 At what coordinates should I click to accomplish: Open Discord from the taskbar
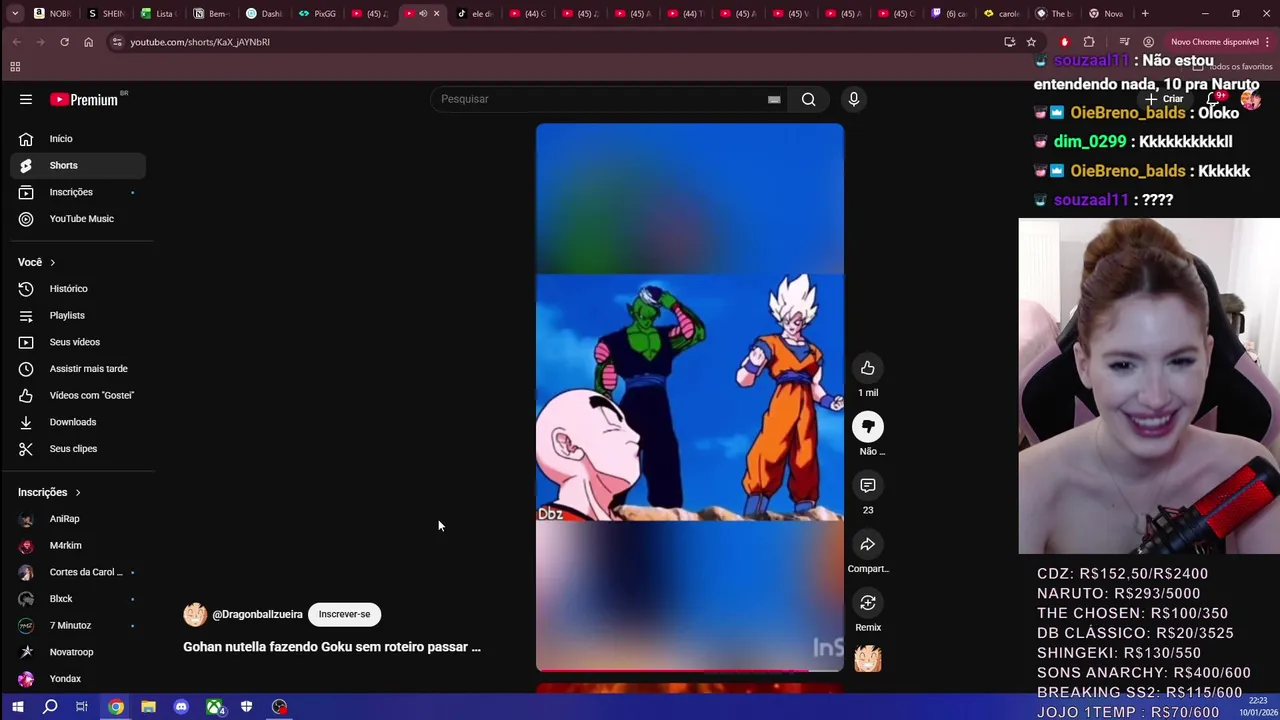181,707
